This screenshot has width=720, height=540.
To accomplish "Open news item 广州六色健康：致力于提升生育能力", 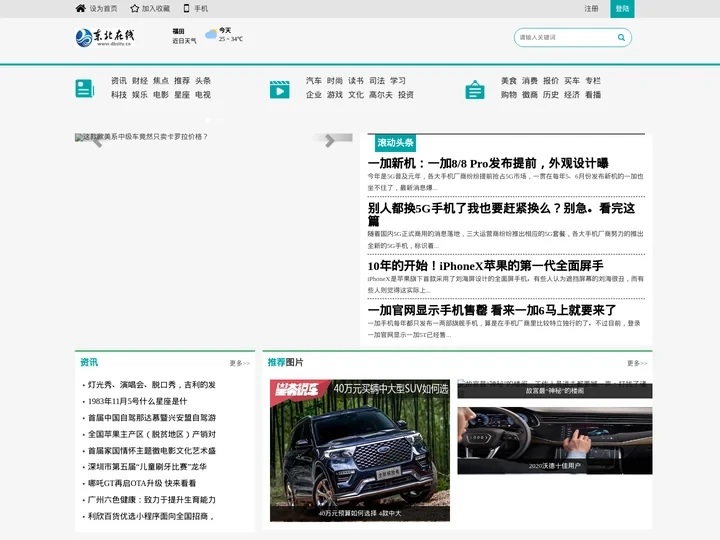I will click(x=152, y=500).
